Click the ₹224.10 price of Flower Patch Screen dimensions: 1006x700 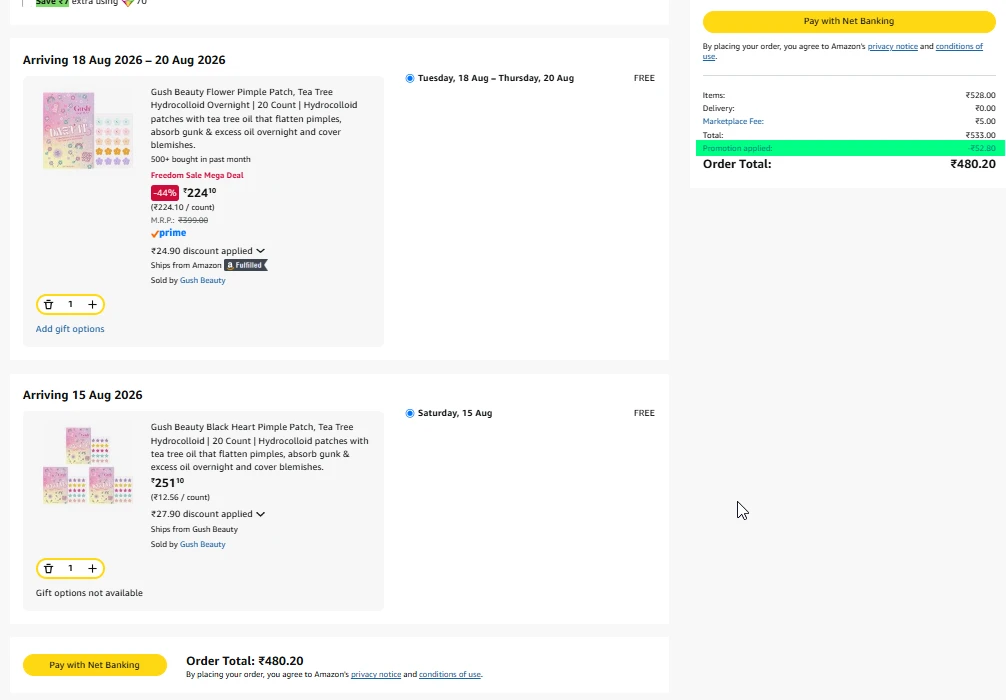coord(200,192)
